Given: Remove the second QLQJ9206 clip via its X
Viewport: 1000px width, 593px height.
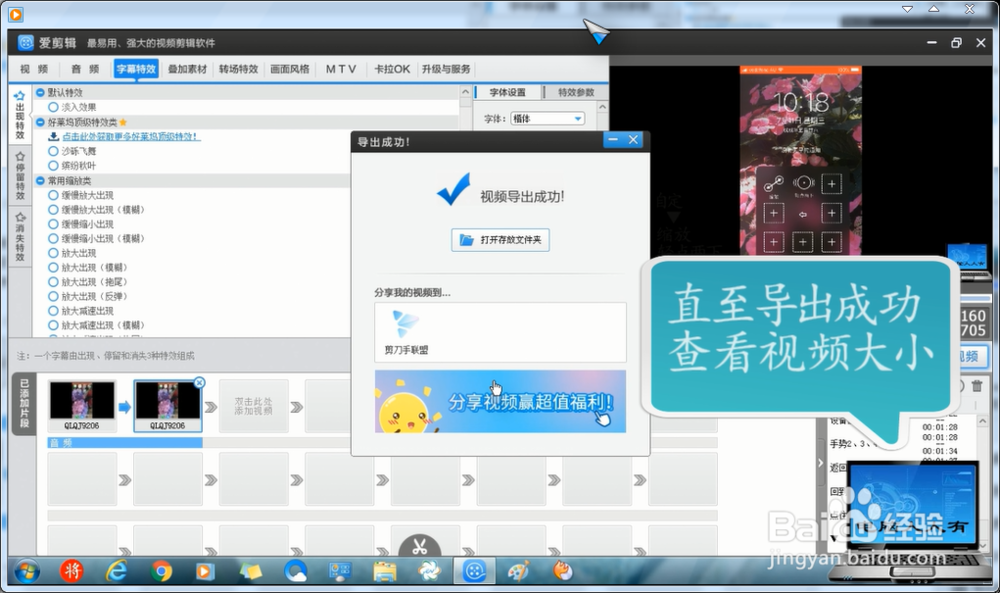Looking at the screenshot, I should (x=199, y=383).
